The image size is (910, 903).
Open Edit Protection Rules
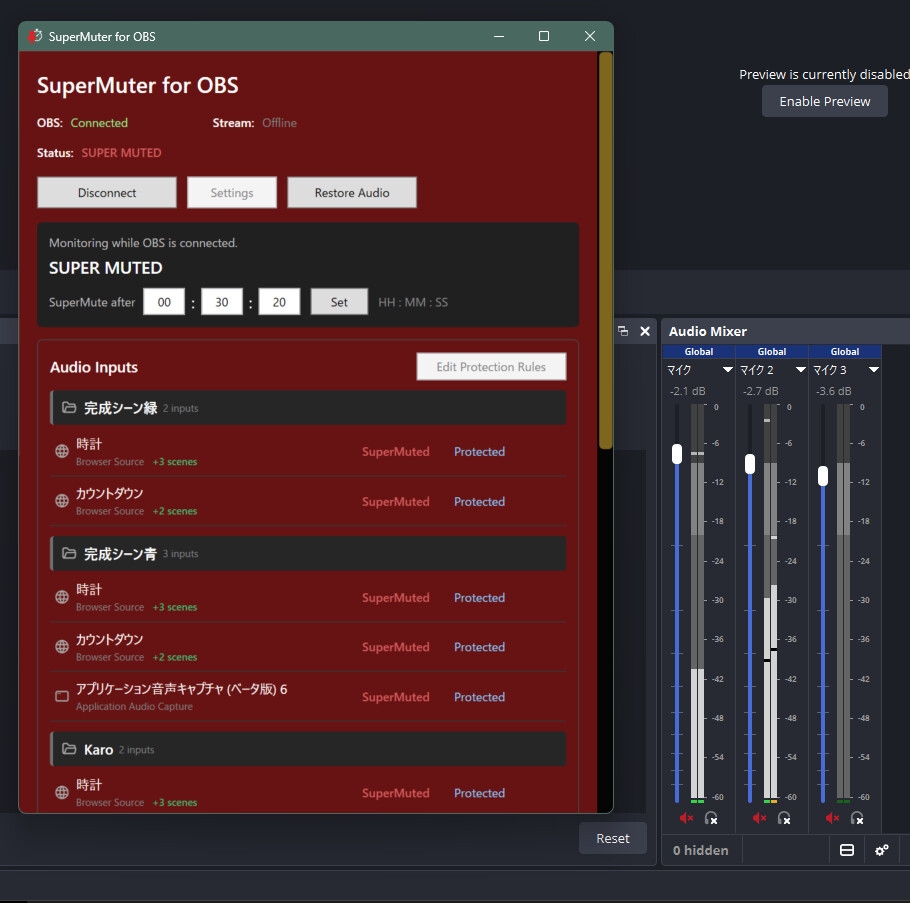tap(491, 367)
